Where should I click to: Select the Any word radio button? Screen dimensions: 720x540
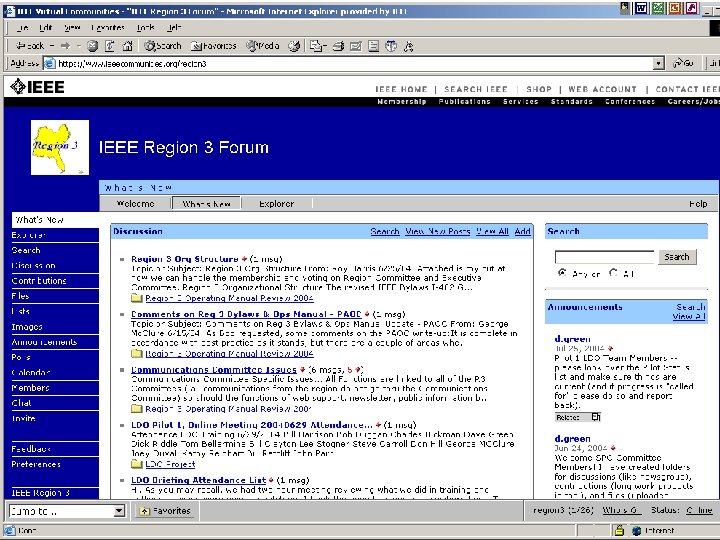point(562,273)
